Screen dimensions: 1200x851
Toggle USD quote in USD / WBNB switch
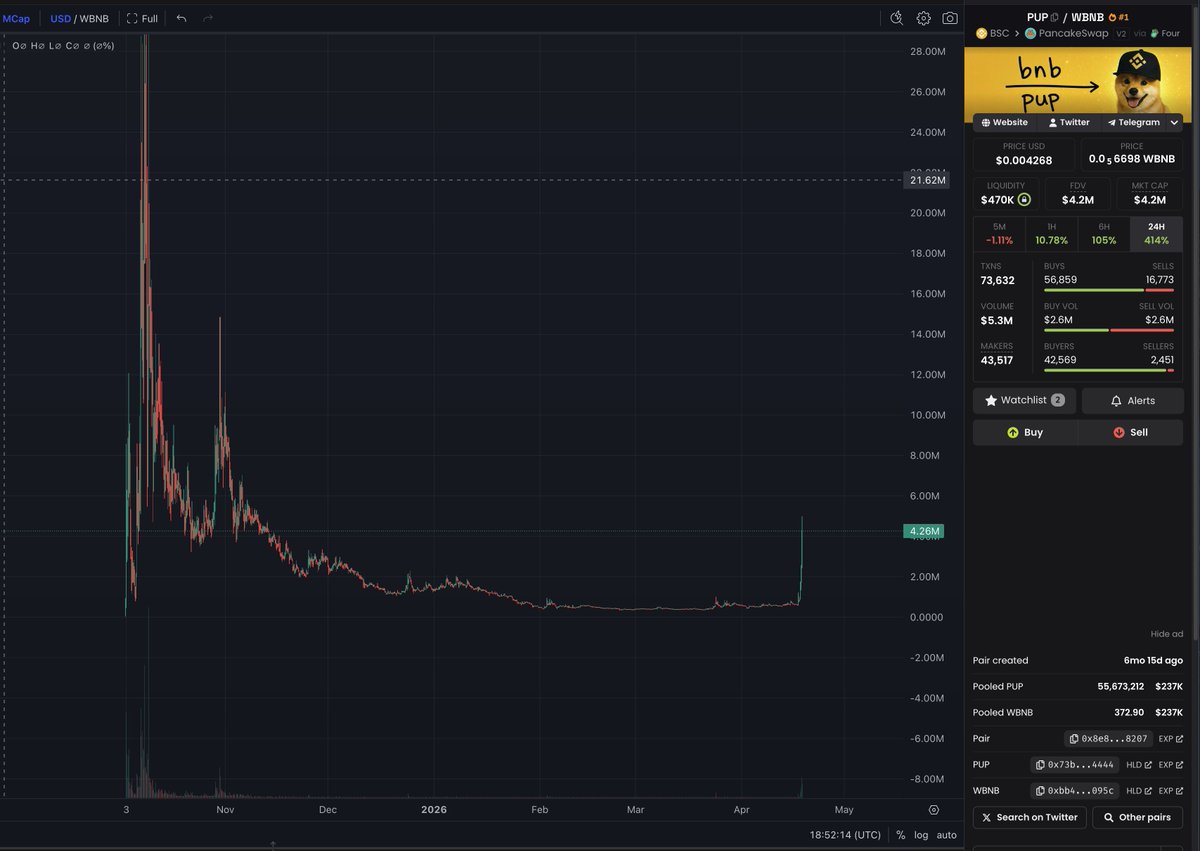[60, 18]
